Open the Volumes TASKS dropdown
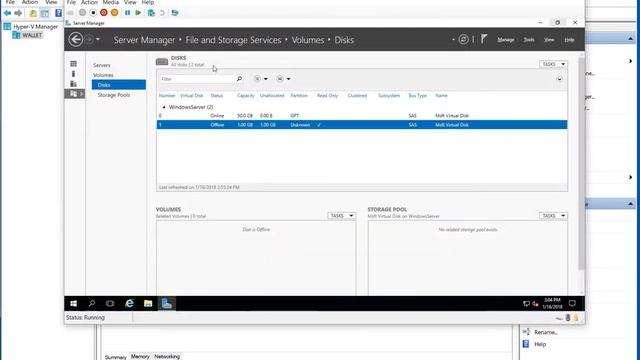 [342, 216]
